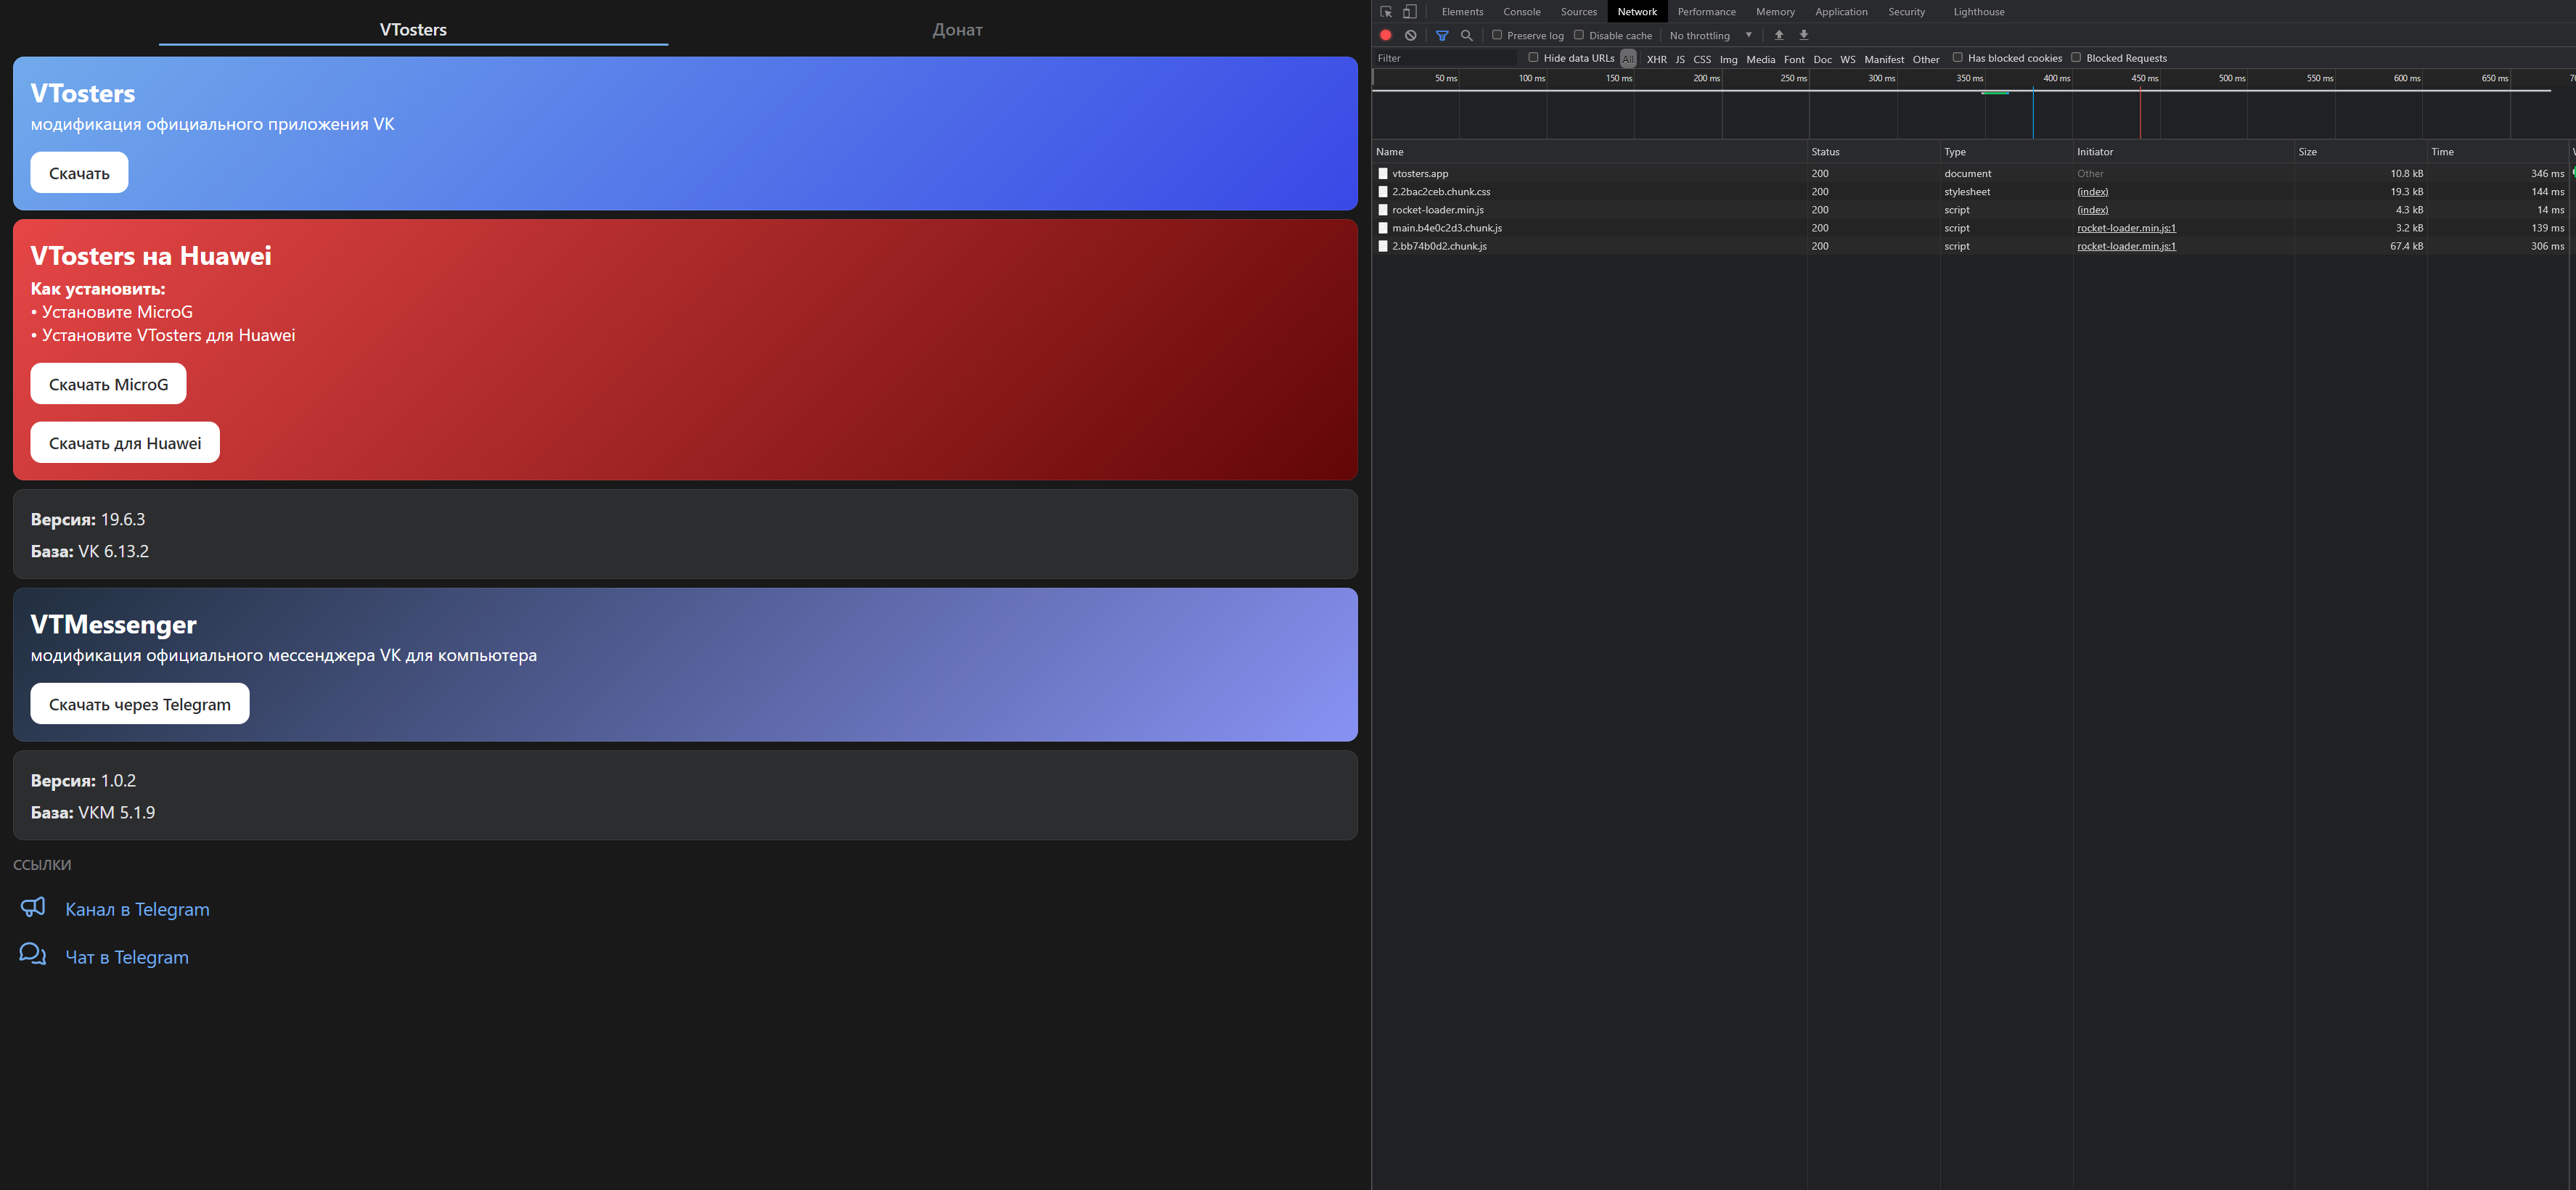The height and width of the screenshot is (1190, 2576).
Task: Open the Lighthouse tab
Action: point(1978,12)
